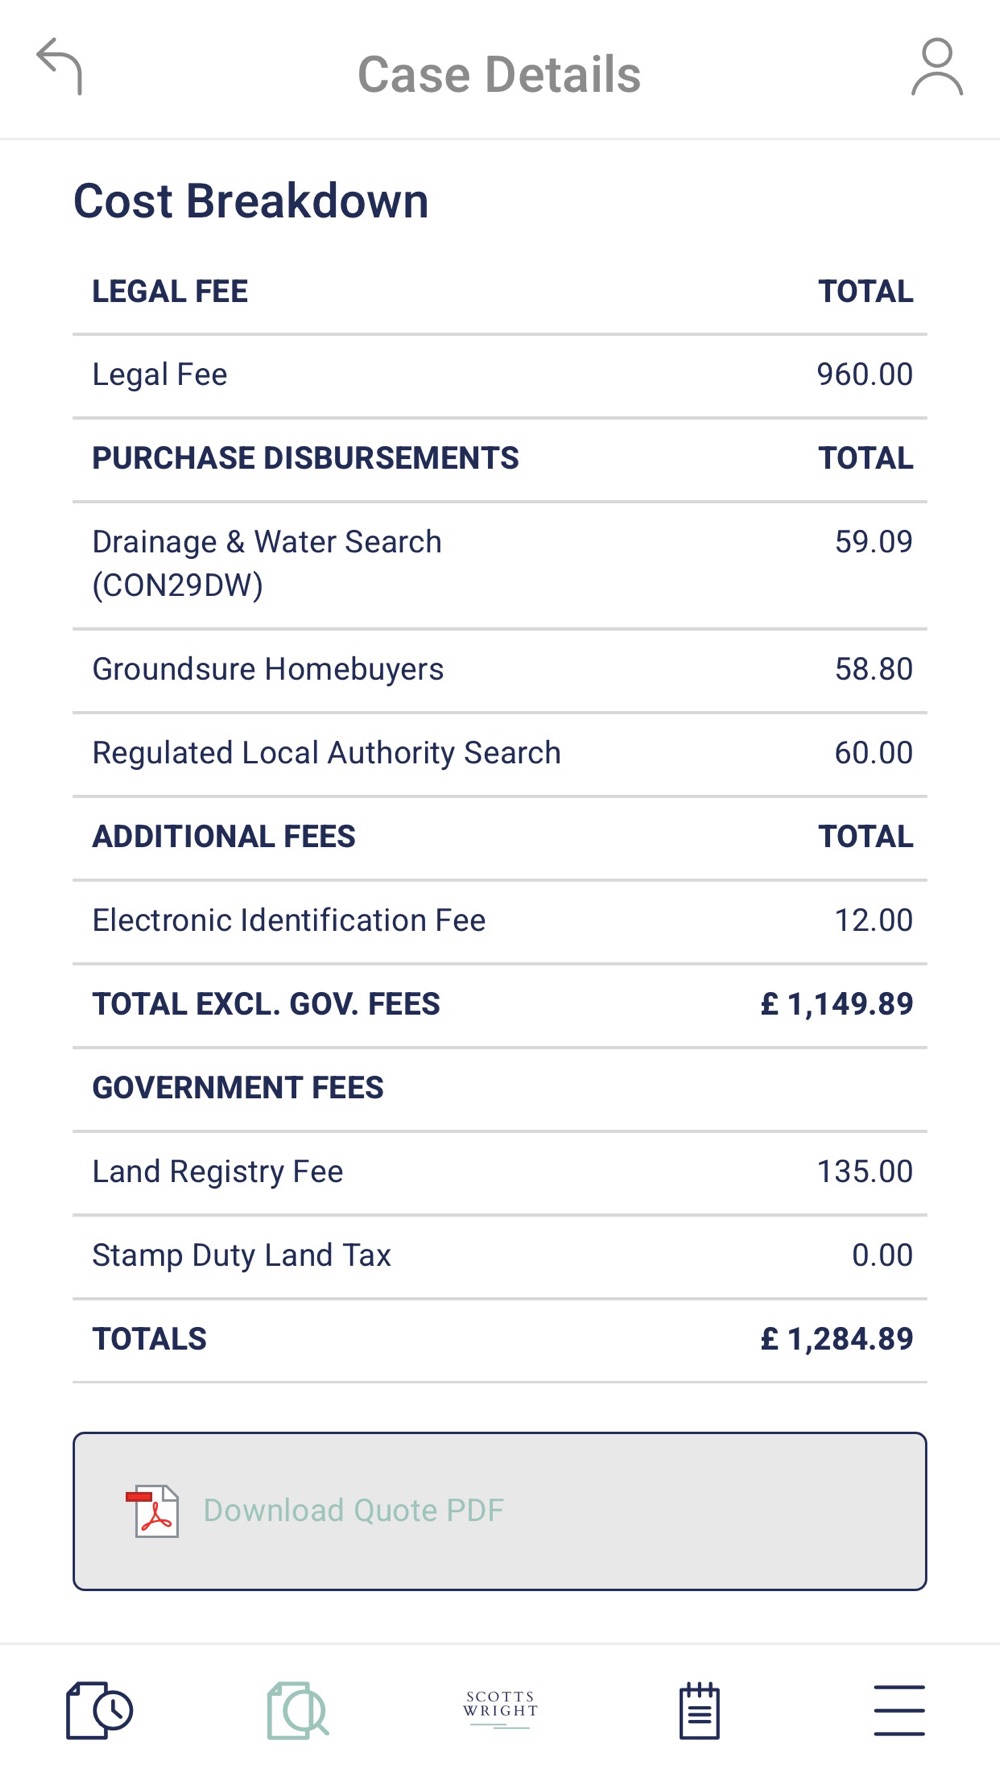The image size is (1000, 1778).
Task: Select the document search magnifier icon
Action: tap(298, 1710)
